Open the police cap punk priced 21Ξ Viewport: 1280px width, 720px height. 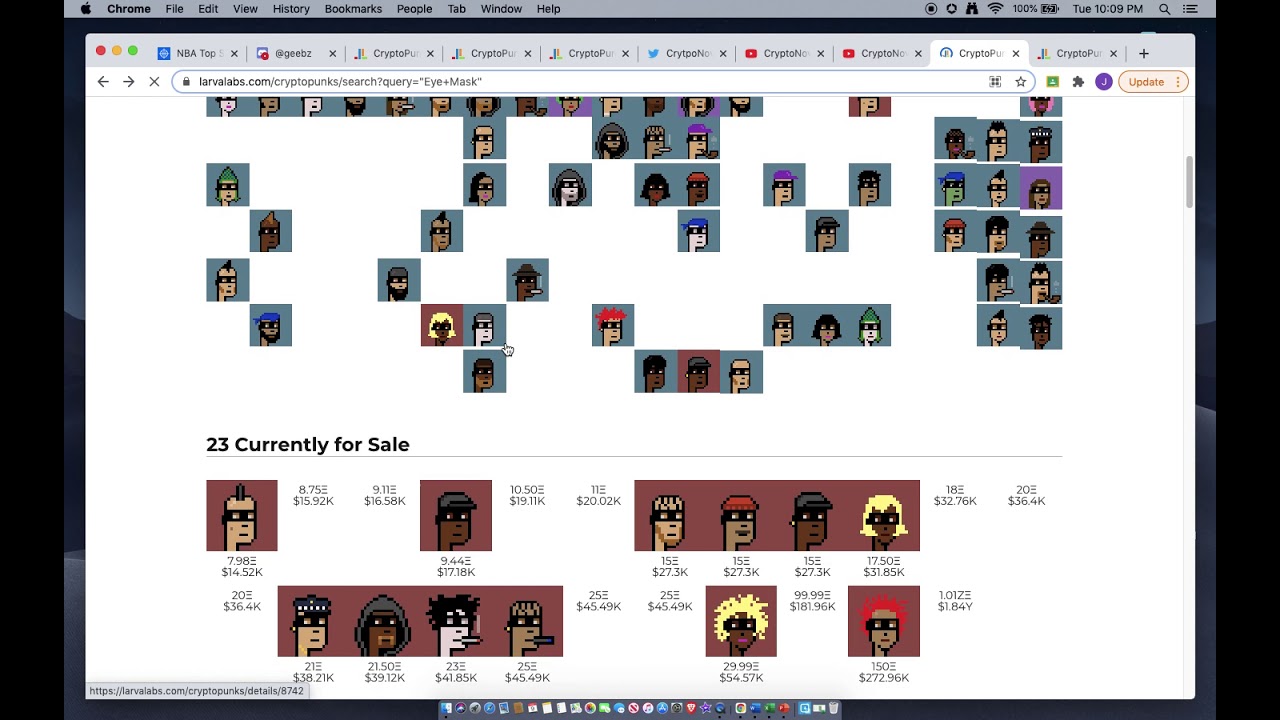313,622
